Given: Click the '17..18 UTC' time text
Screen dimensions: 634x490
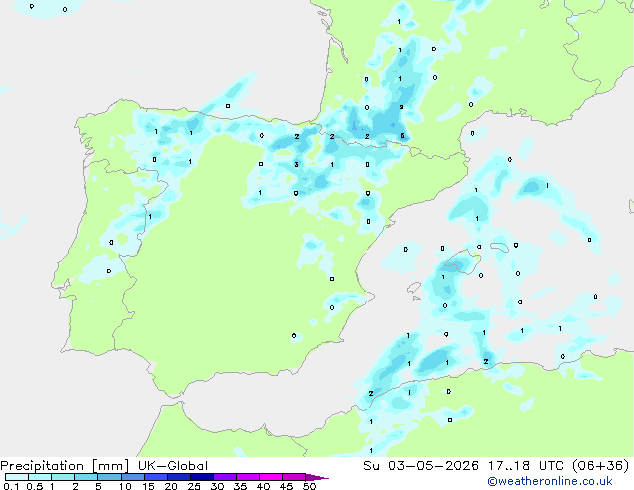Looking at the screenshot, I should [x=526, y=466].
